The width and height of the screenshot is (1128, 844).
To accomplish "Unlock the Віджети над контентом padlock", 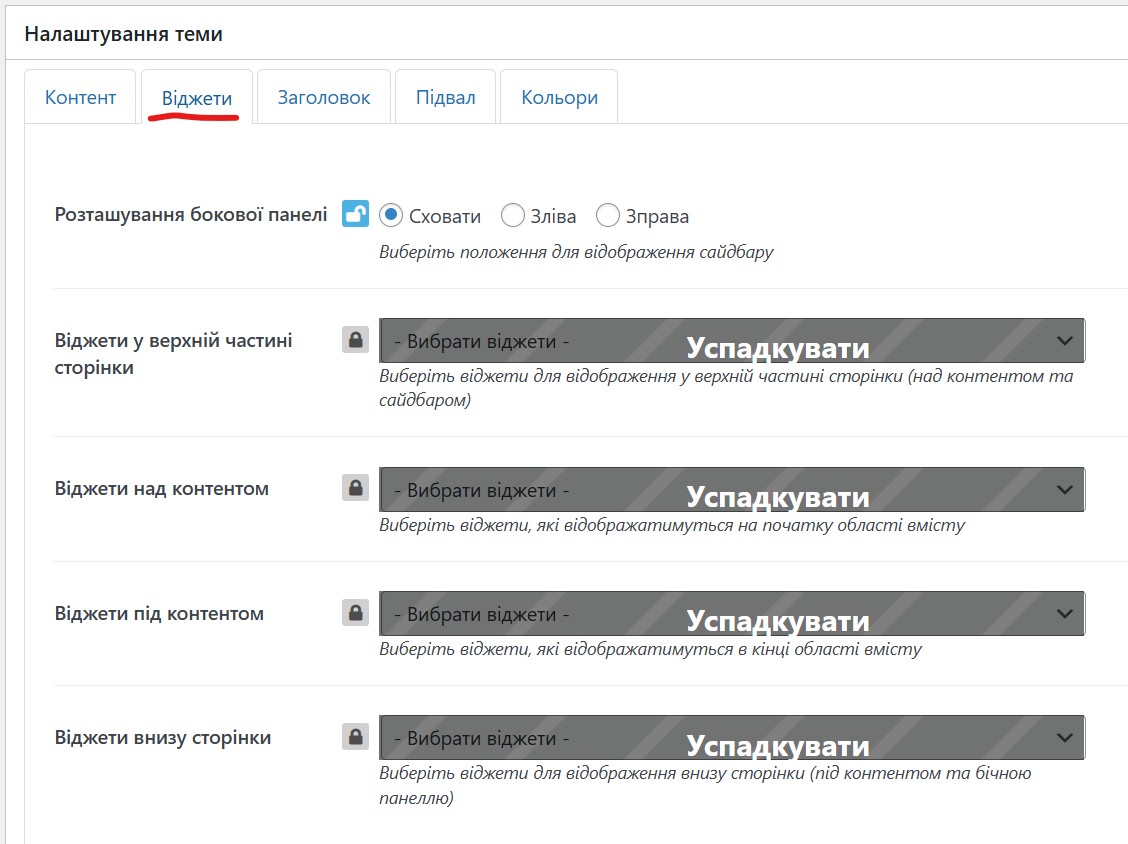I will tap(355, 488).
